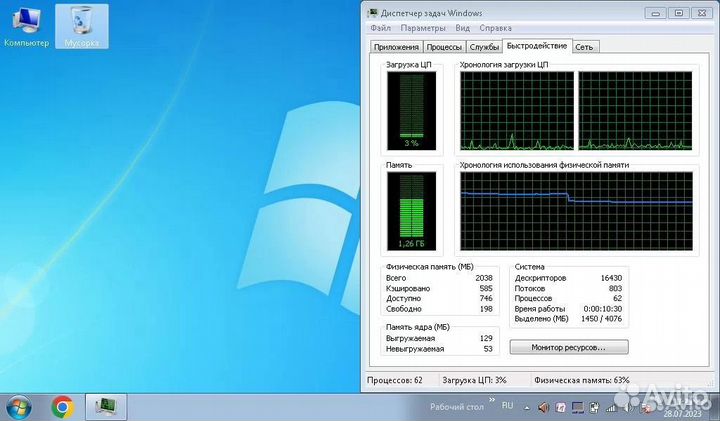Click the Монитор ресурсов button
720x421 pixels.
pyautogui.click(x=568, y=348)
